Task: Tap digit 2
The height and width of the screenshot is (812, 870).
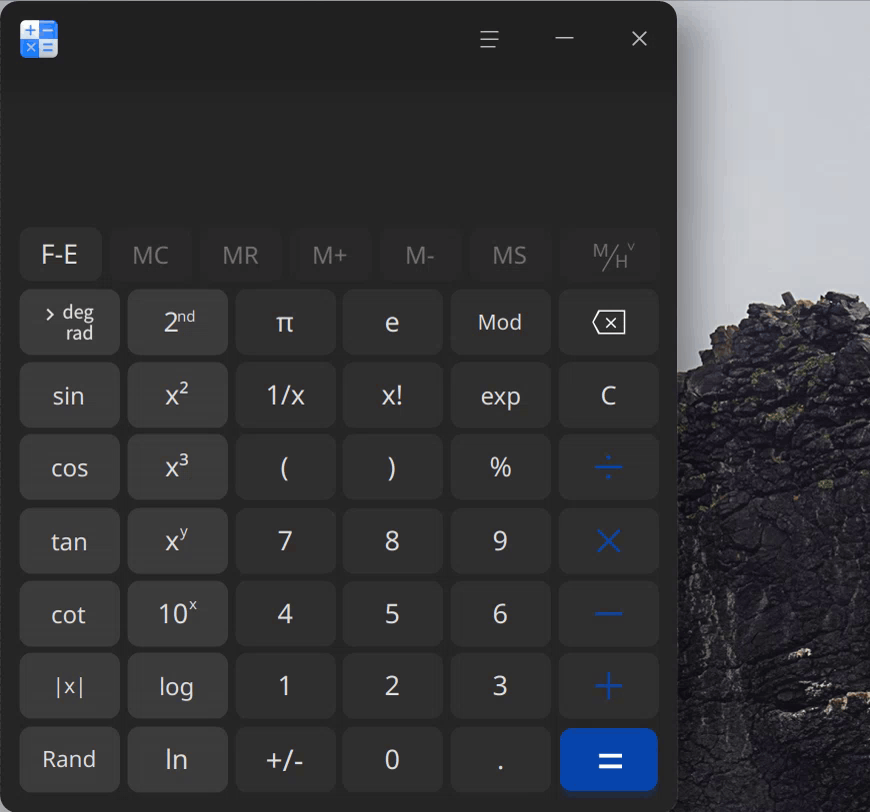Action: (392, 686)
